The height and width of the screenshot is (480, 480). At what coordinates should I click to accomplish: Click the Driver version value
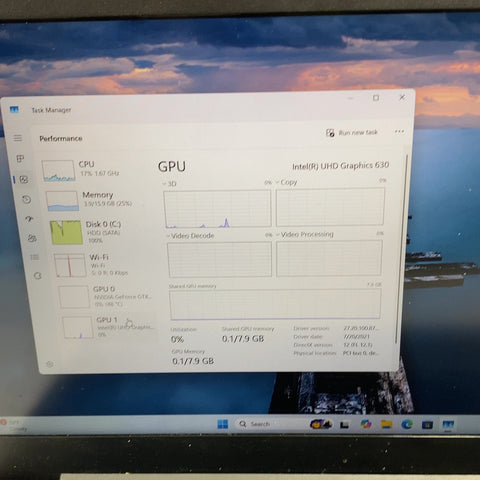[x=360, y=328]
